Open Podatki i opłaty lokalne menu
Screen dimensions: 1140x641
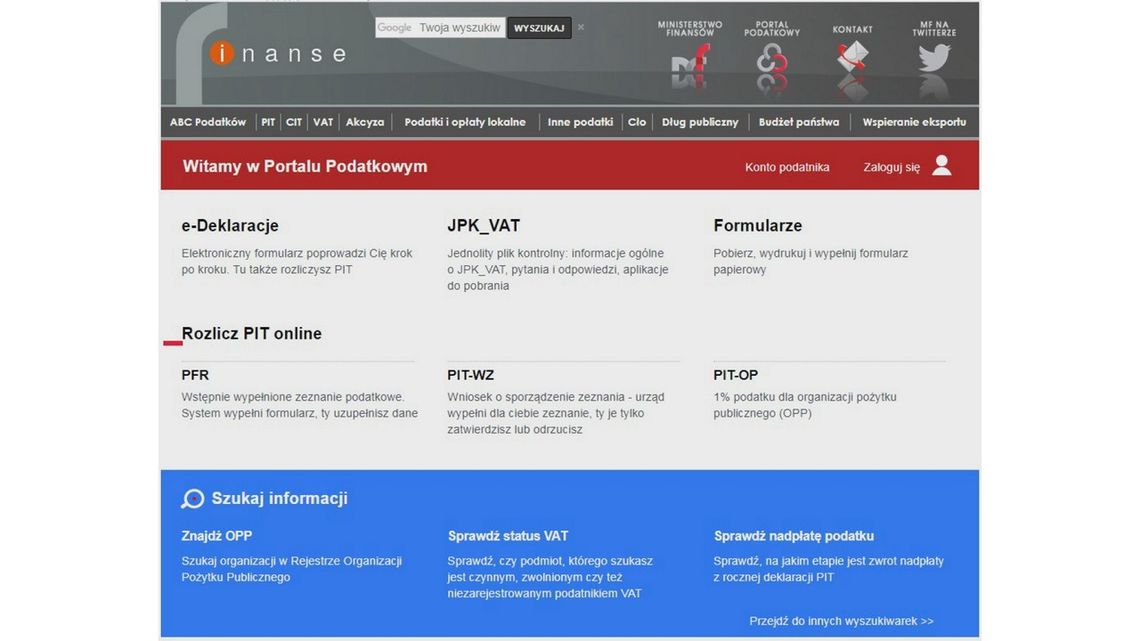(465, 122)
